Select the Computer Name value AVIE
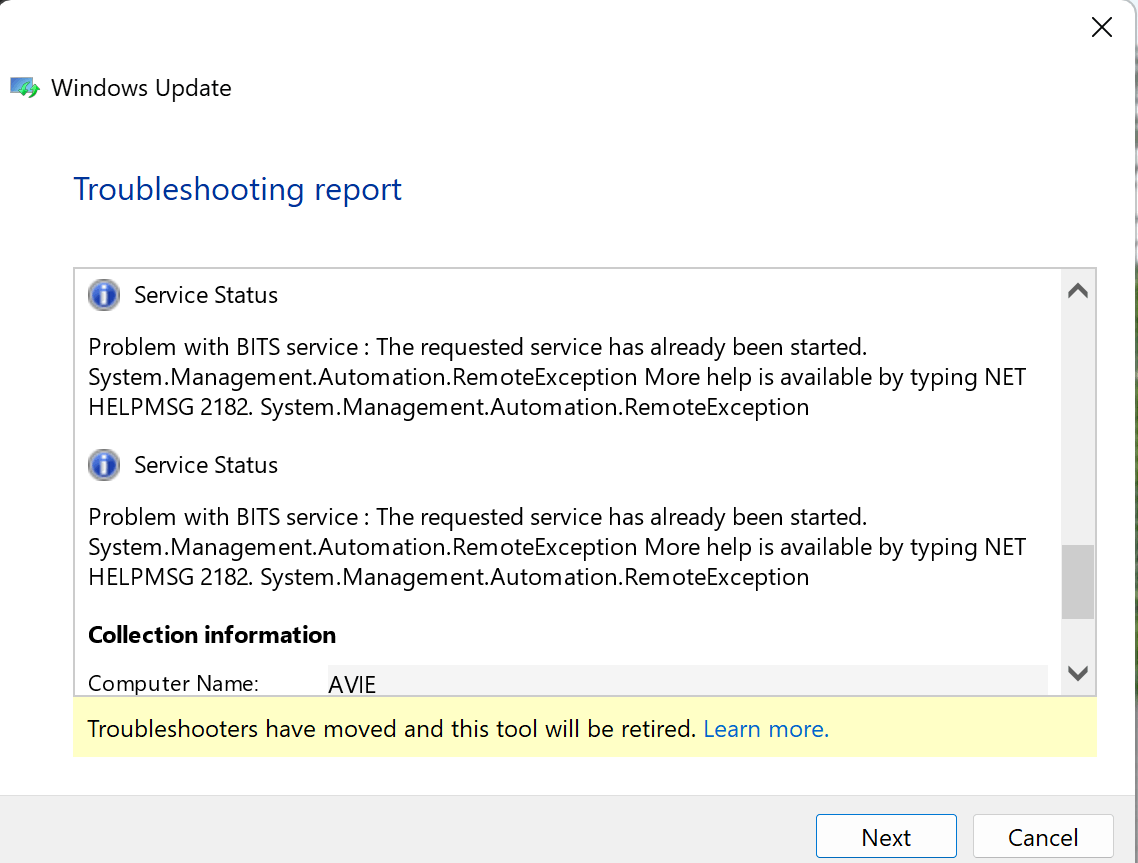This screenshot has width=1138, height=863. [352, 684]
